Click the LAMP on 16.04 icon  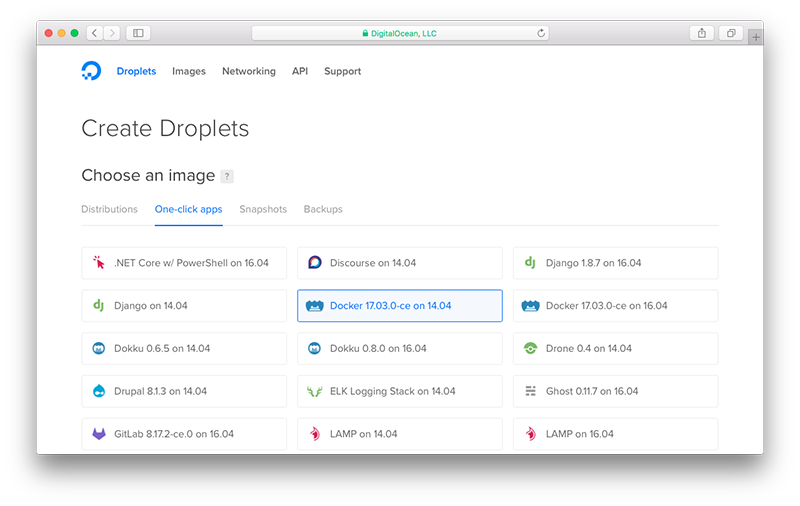tap(531, 434)
